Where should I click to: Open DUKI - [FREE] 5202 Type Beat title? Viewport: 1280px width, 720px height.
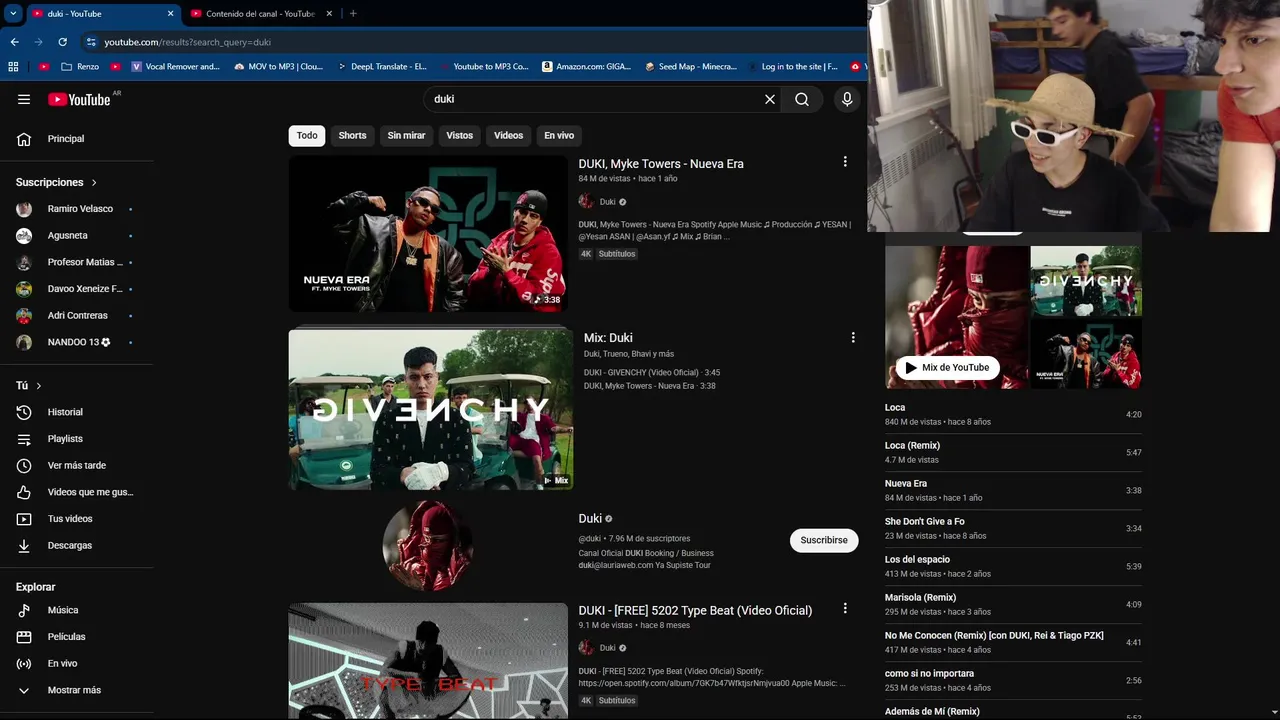click(x=695, y=610)
